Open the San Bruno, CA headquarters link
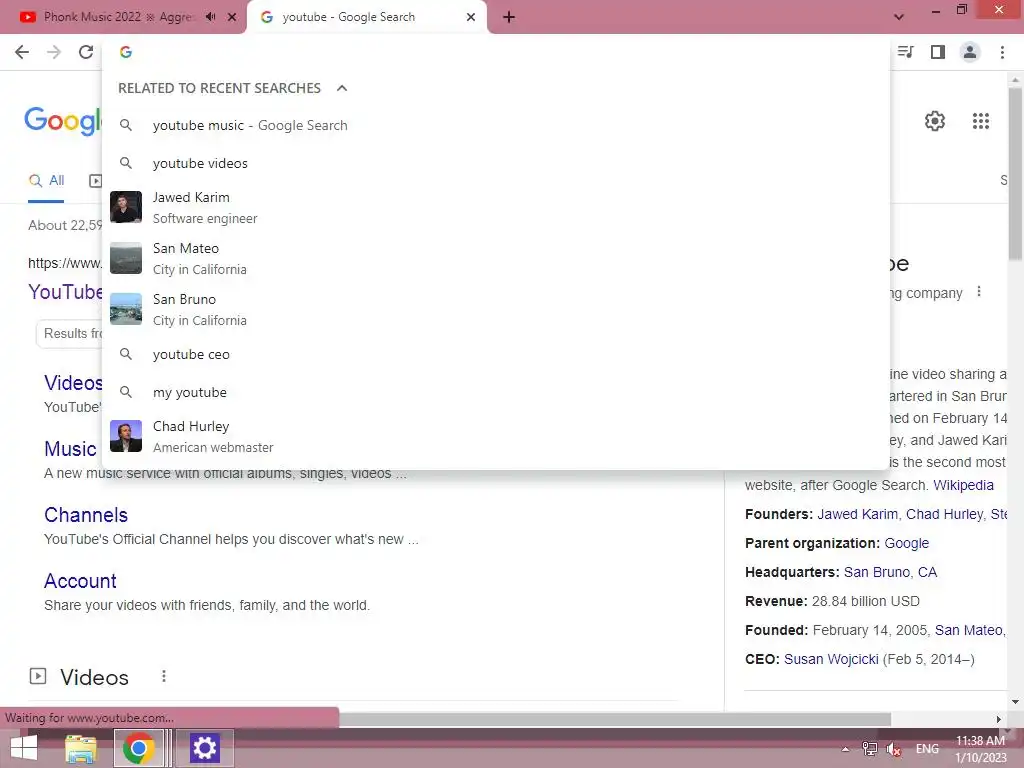Image resolution: width=1024 pixels, height=768 pixels. click(890, 573)
